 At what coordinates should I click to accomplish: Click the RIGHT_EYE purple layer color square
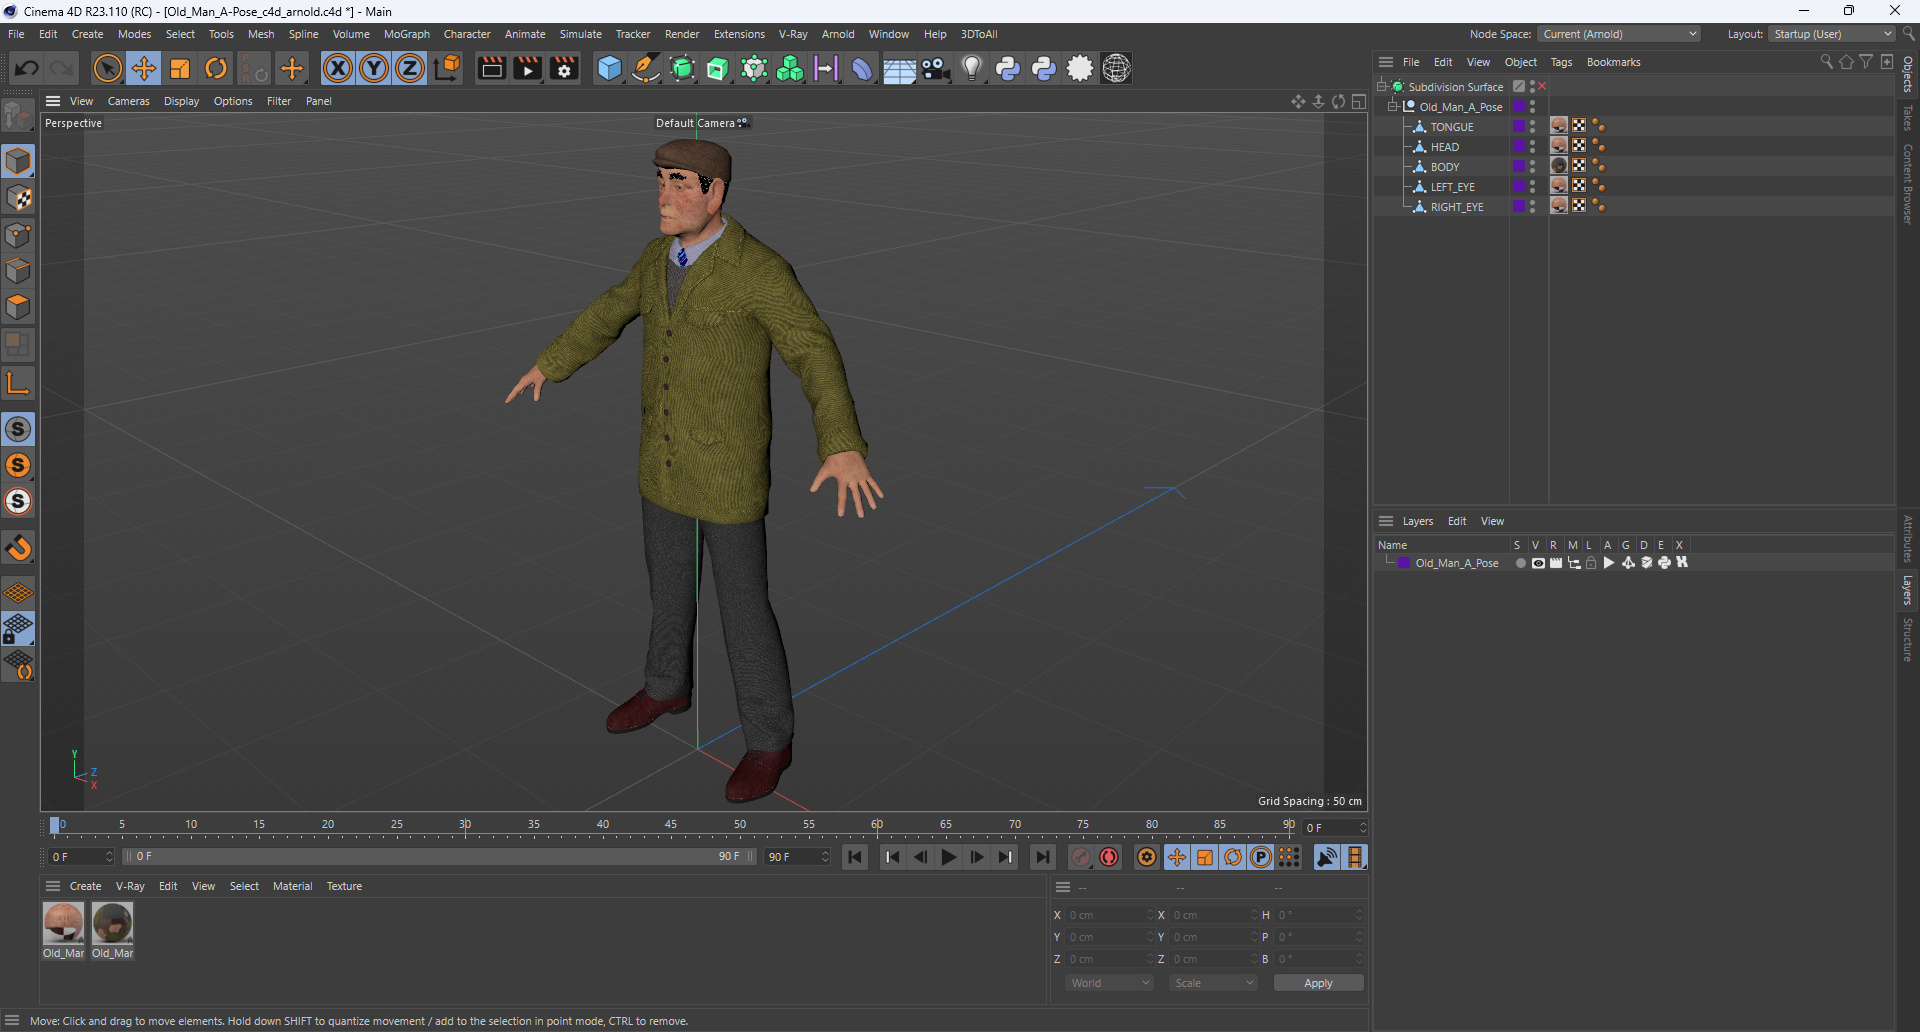click(1519, 206)
